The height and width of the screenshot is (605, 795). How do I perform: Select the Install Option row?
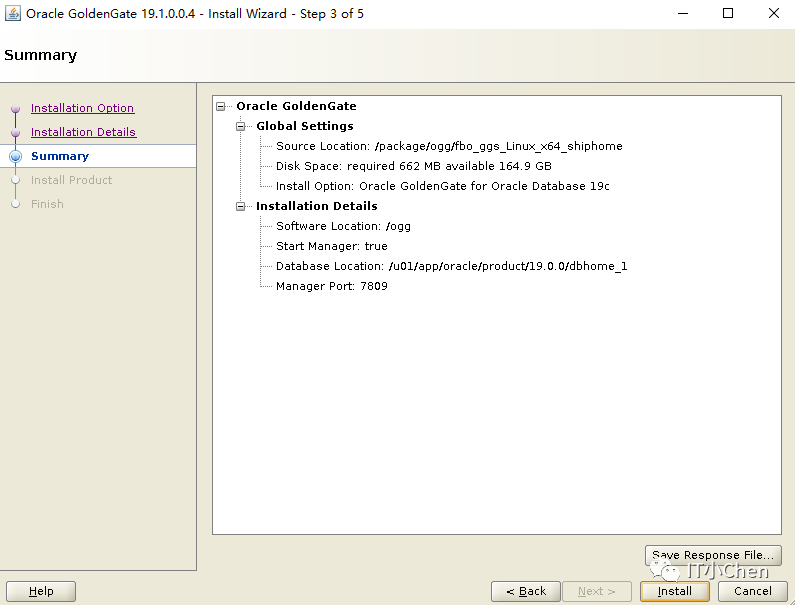(443, 186)
